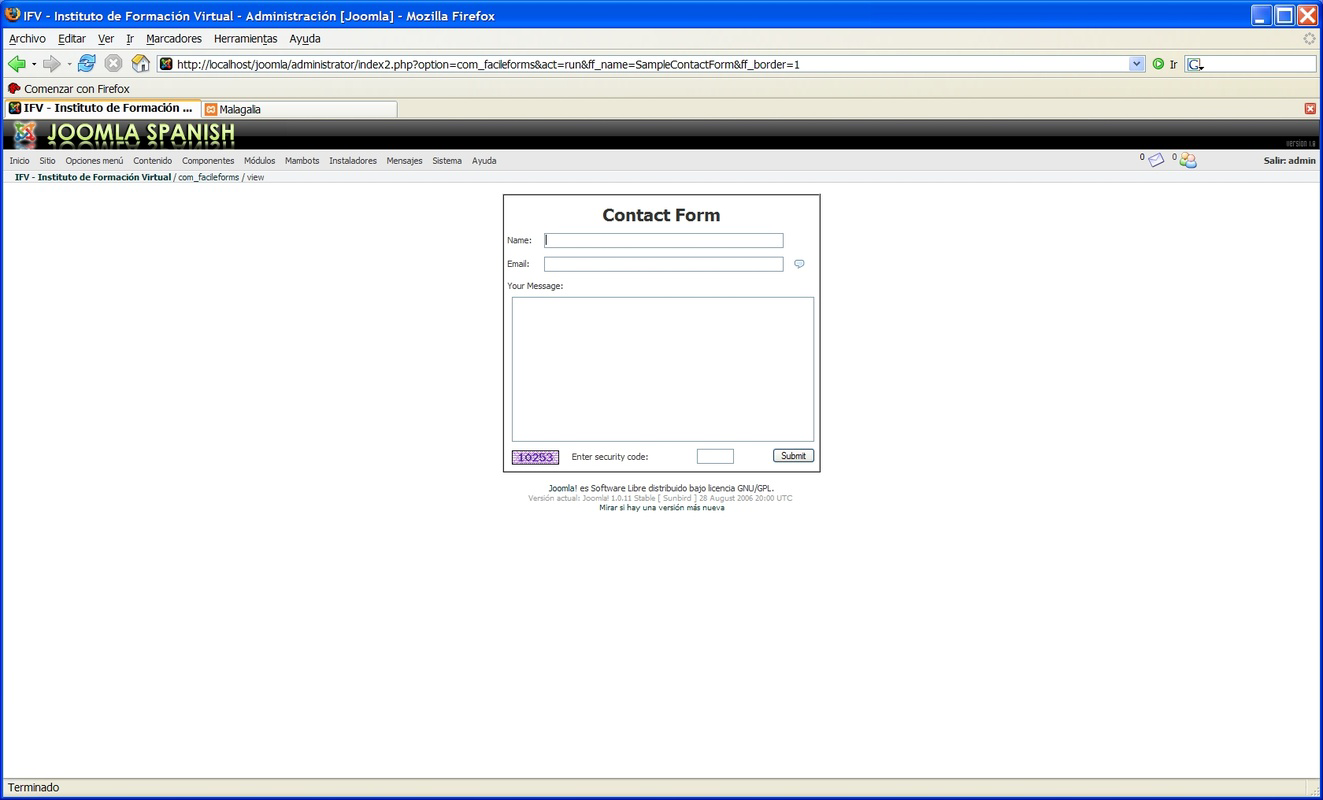Open the Joomla Sitio menu
1323x800 pixels.
(48, 161)
